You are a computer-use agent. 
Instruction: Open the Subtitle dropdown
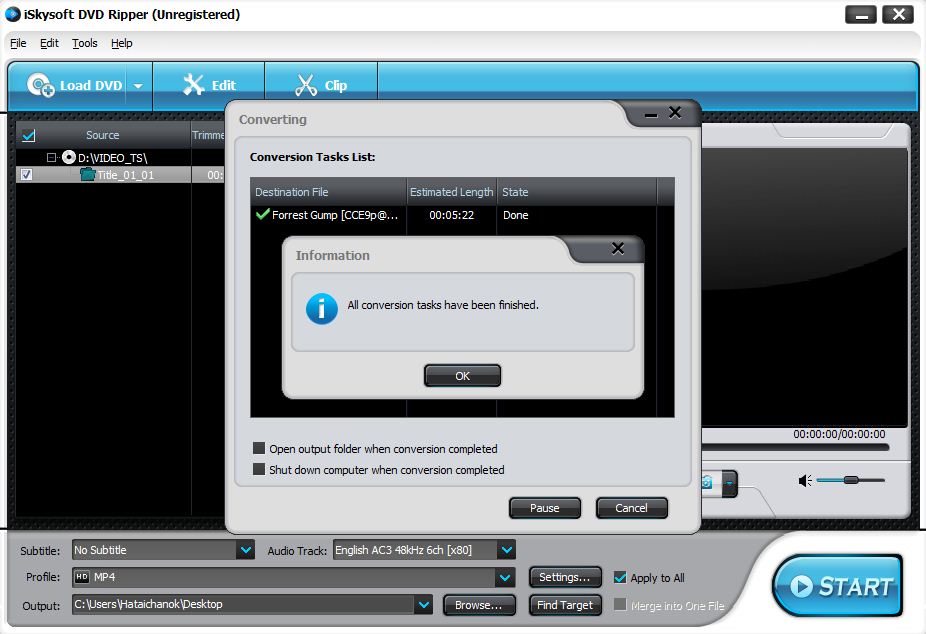click(246, 550)
